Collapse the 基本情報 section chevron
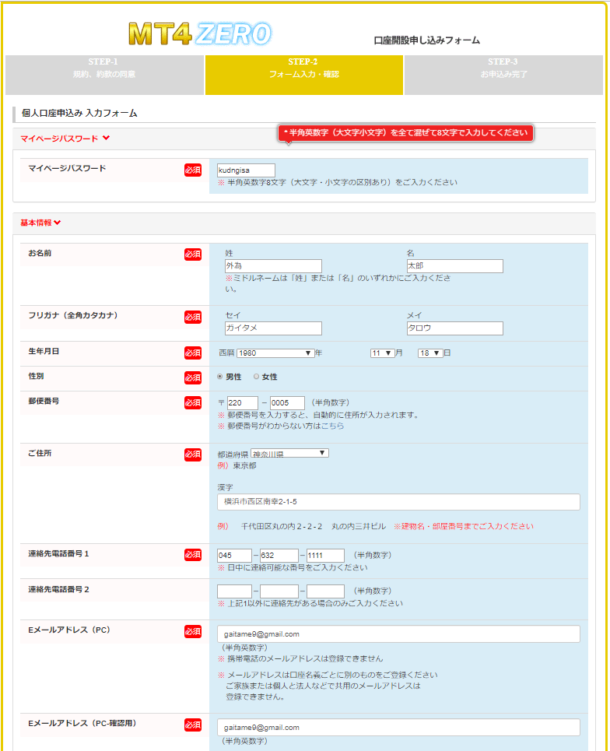The height and width of the screenshot is (751, 610). 58,222
